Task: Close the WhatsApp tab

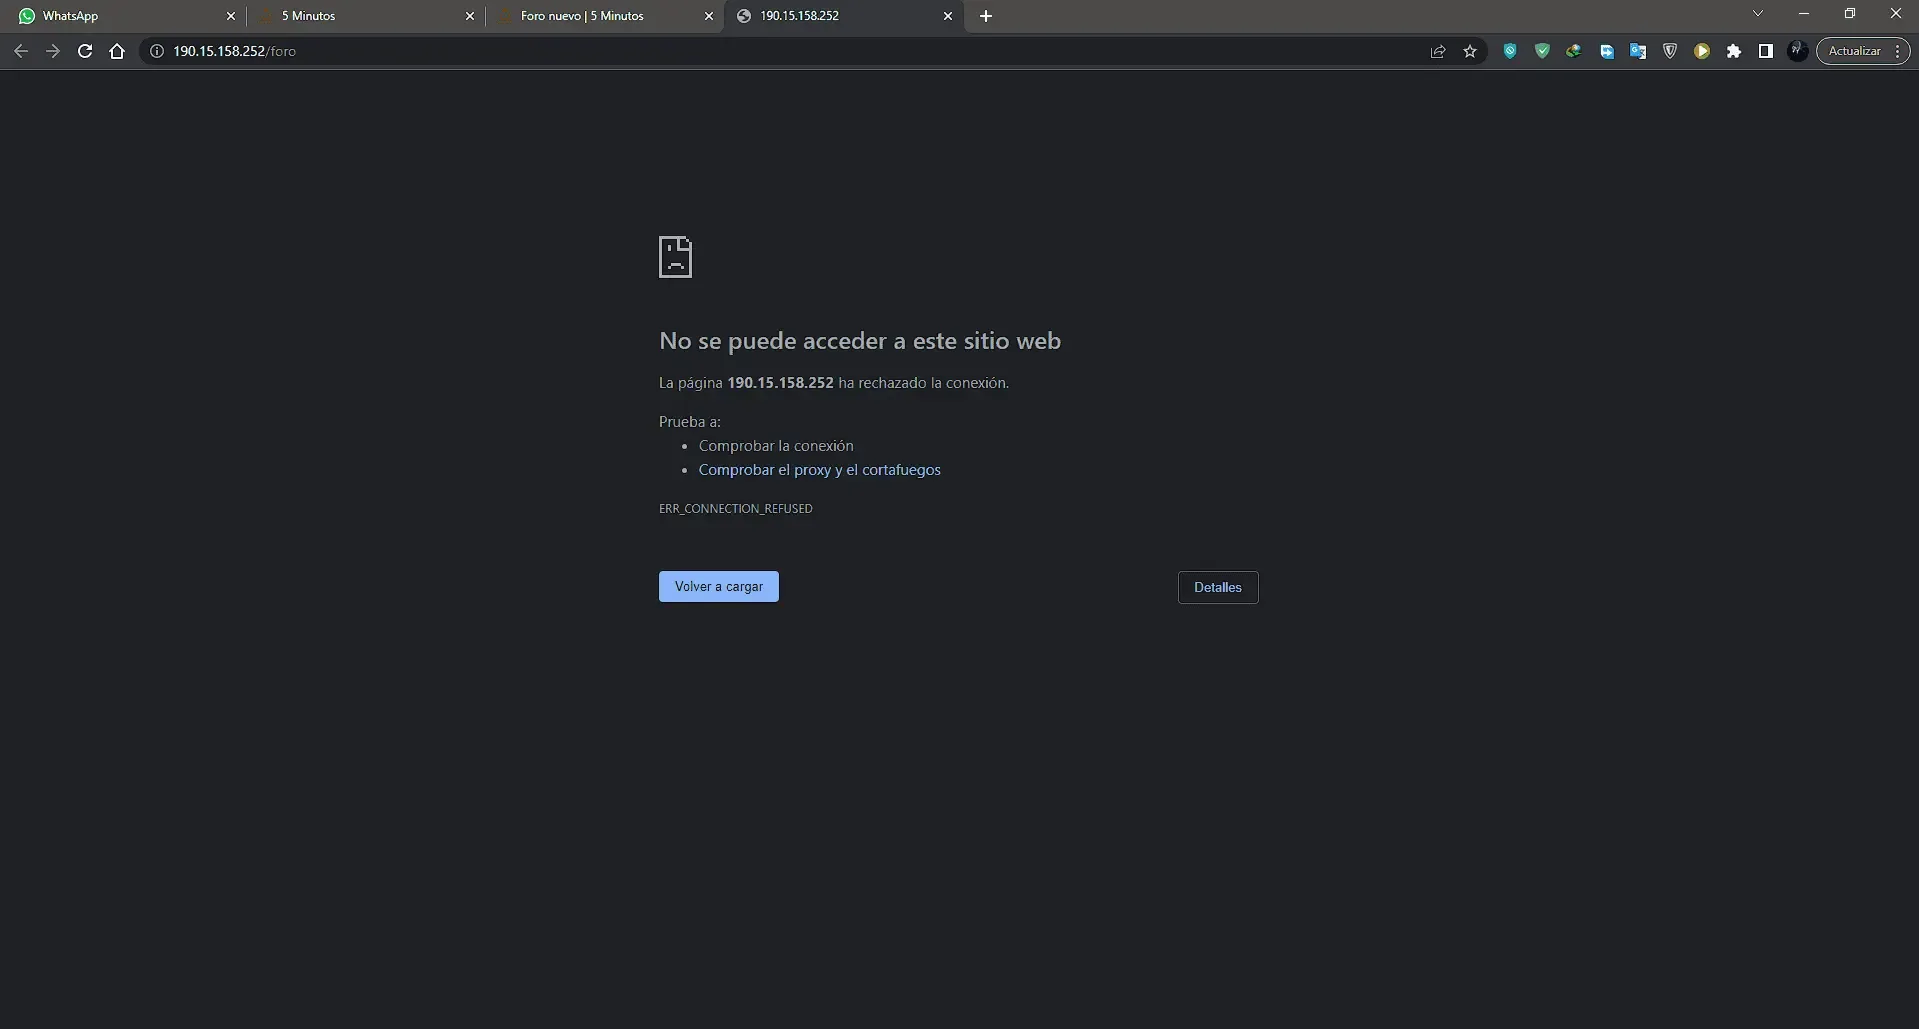Action: click(231, 16)
